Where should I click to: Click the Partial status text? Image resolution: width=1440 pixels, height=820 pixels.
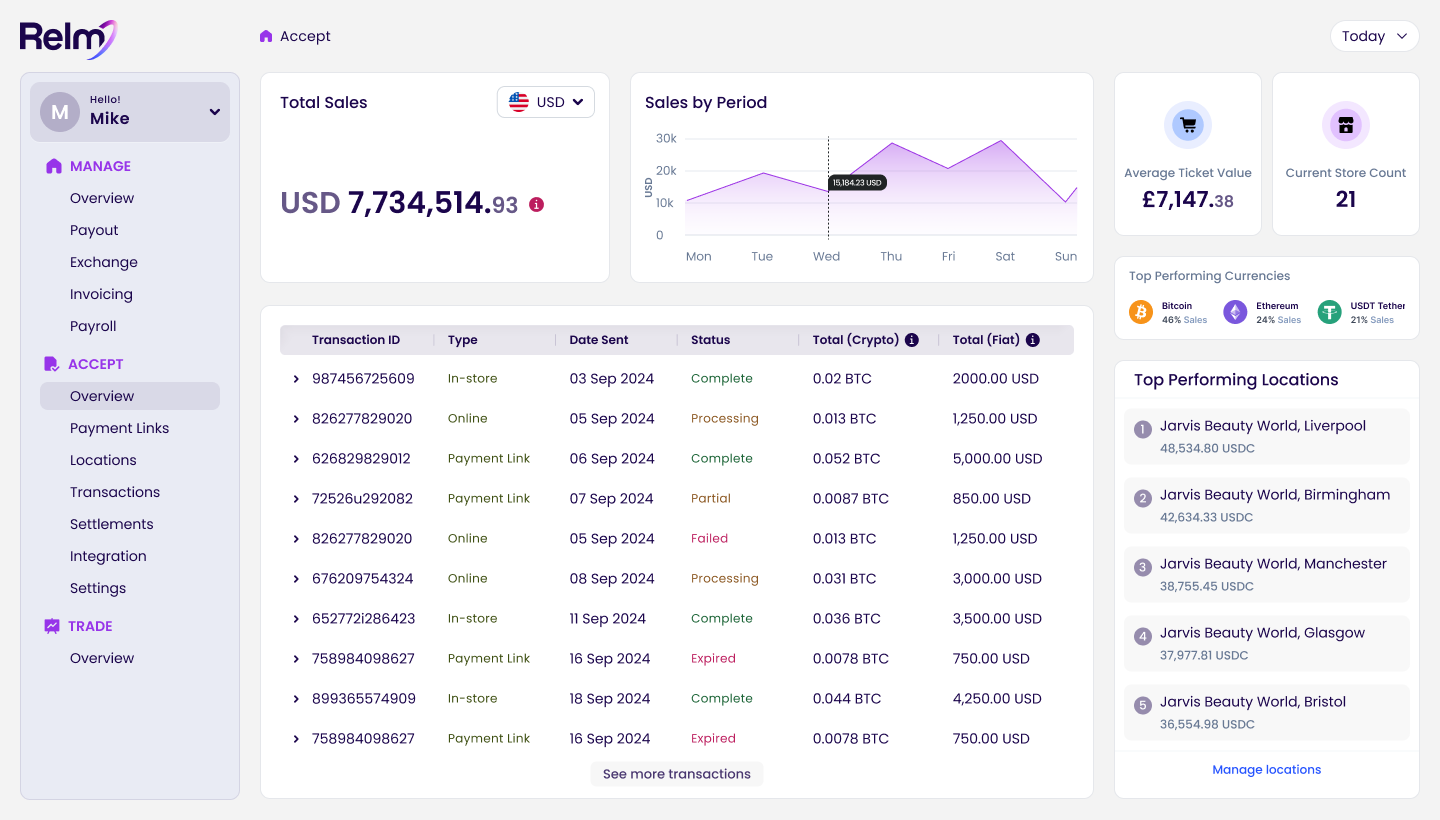[x=711, y=498]
